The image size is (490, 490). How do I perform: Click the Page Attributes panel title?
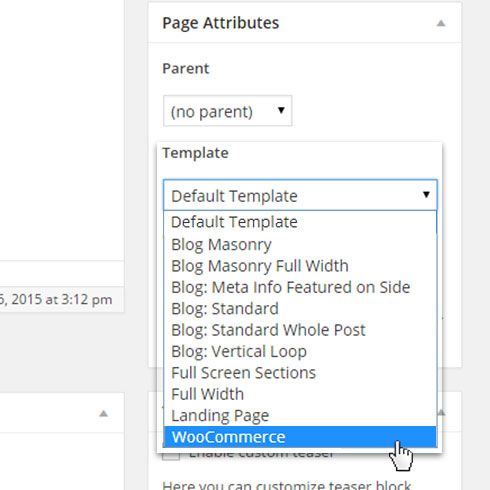221,23
